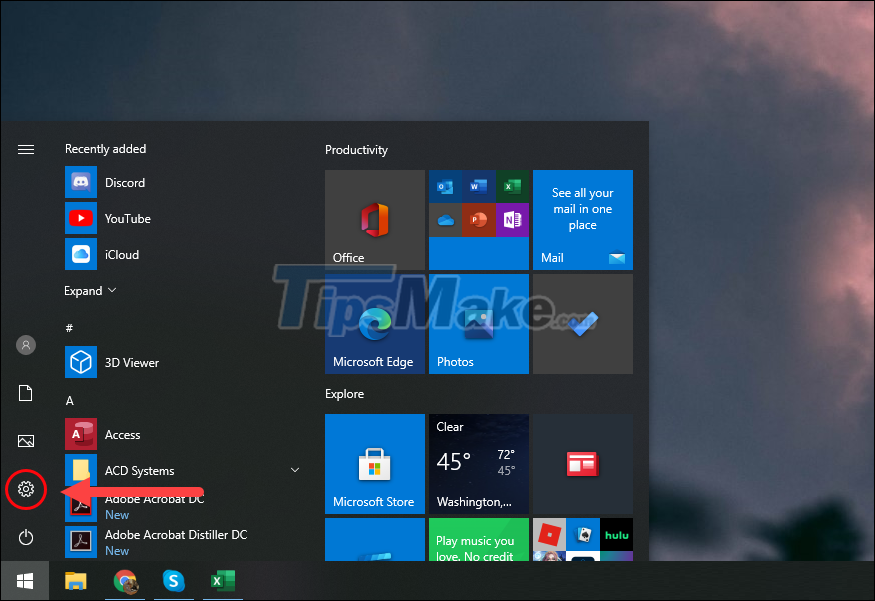Screen dimensions: 875x601
Task: Click the A letter group header
Action: pos(69,401)
